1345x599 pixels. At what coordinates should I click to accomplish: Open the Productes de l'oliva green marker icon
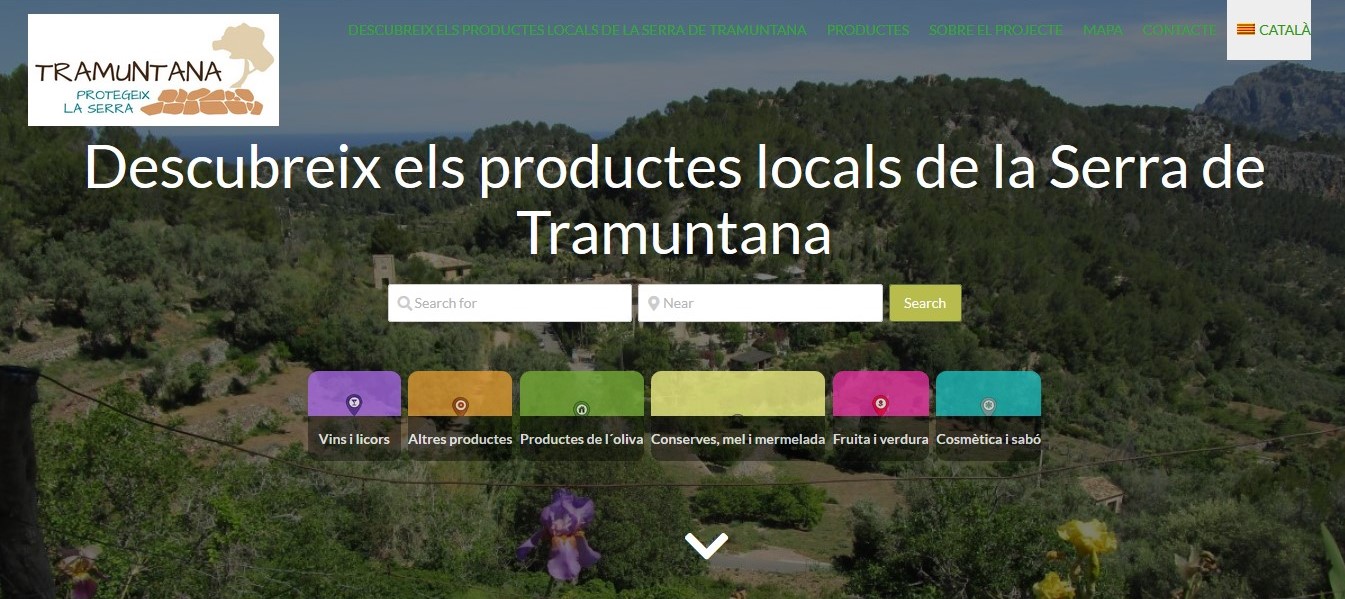(x=581, y=408)
